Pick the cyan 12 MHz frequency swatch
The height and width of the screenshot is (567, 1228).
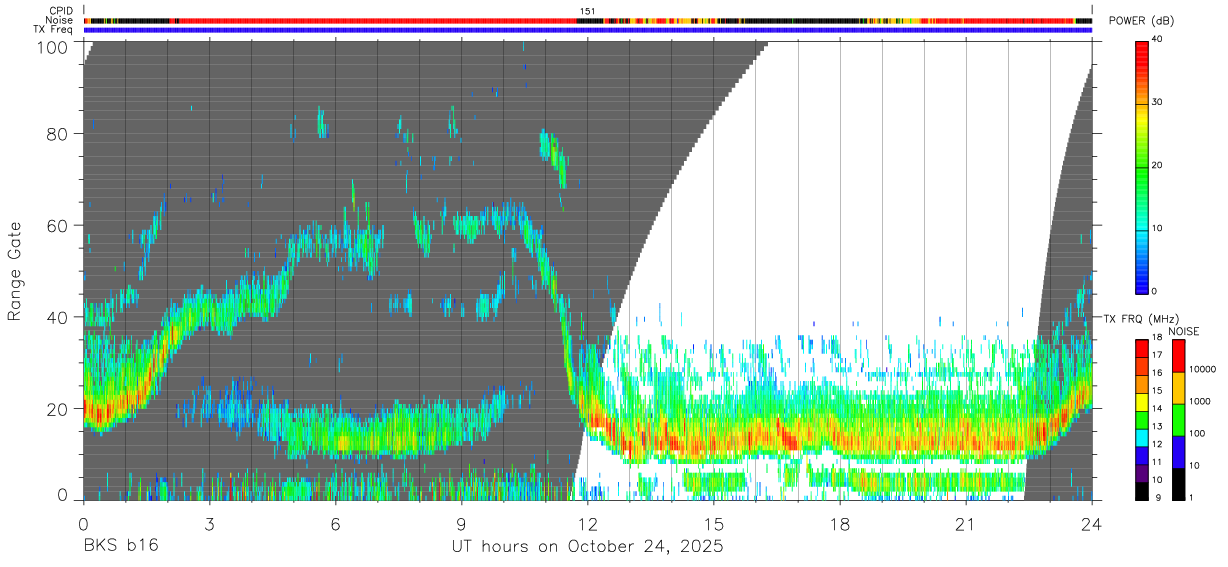tap(1141, 438)
